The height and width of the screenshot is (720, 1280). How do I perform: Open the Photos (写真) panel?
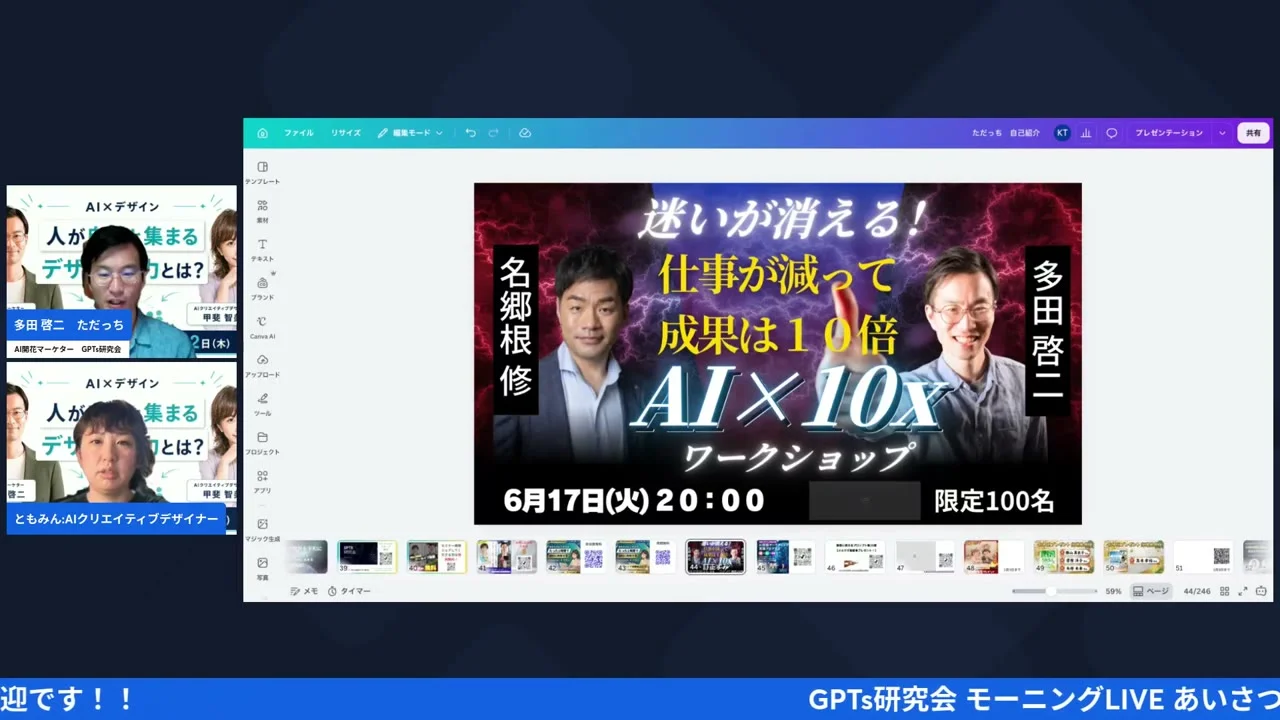[262, 568]
